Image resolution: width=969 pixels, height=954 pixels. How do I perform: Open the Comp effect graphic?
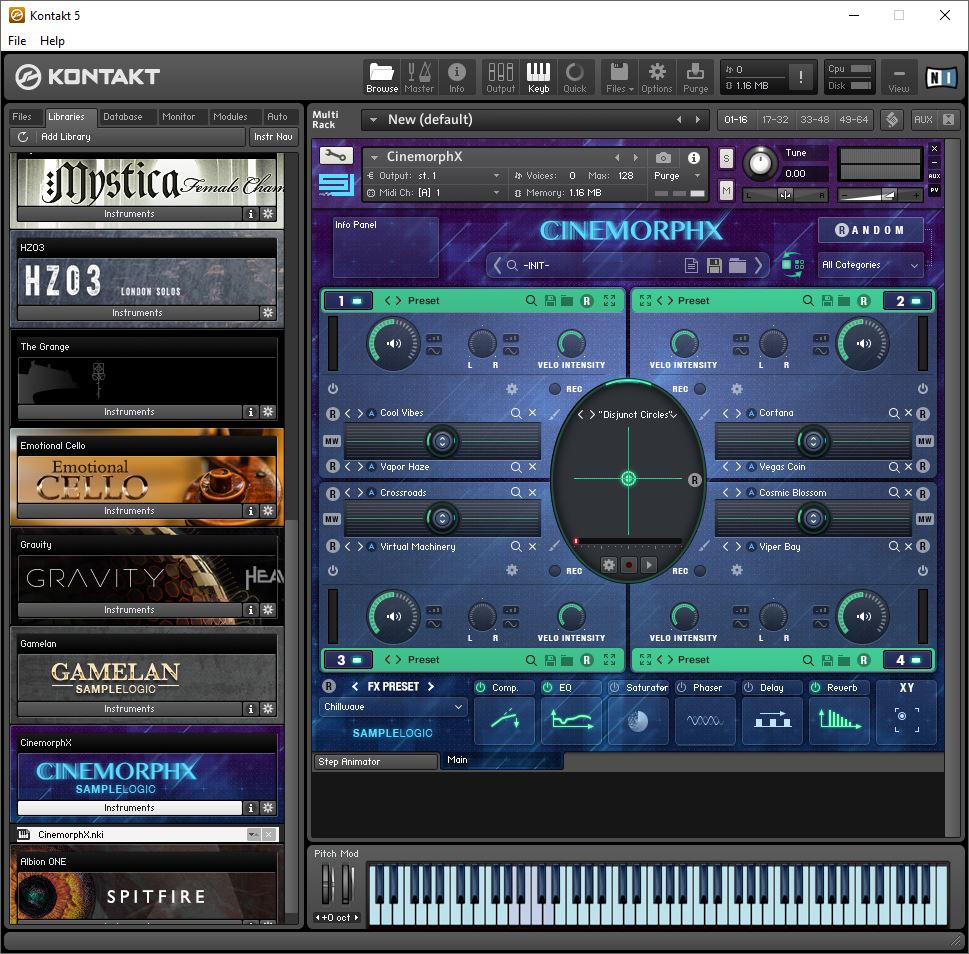(x=504, y=720)
